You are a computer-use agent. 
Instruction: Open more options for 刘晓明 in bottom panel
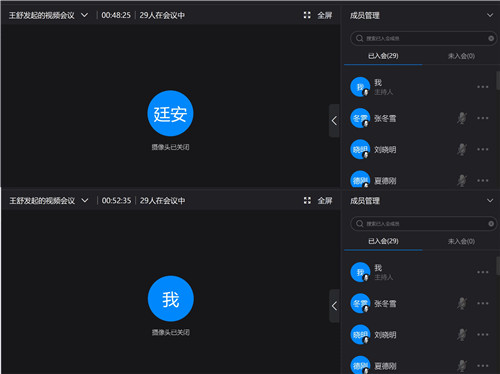coord(482,334)
